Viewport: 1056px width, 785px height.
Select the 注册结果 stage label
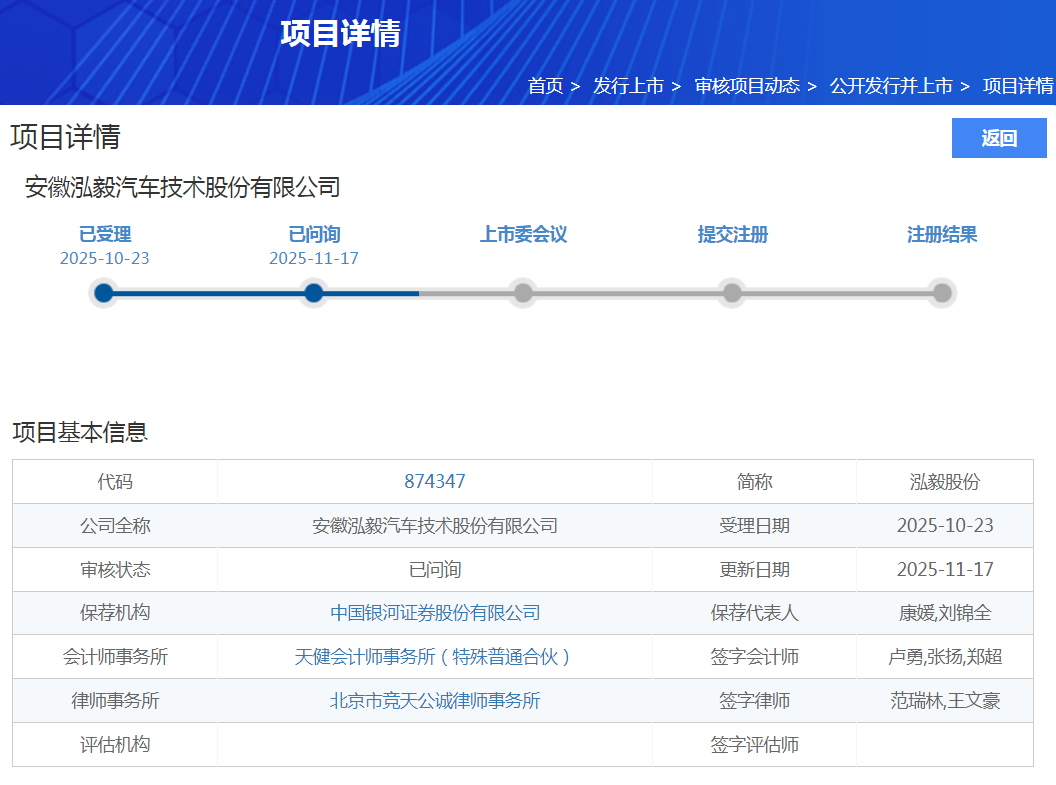pyautogui.click(x=942, y=235)
